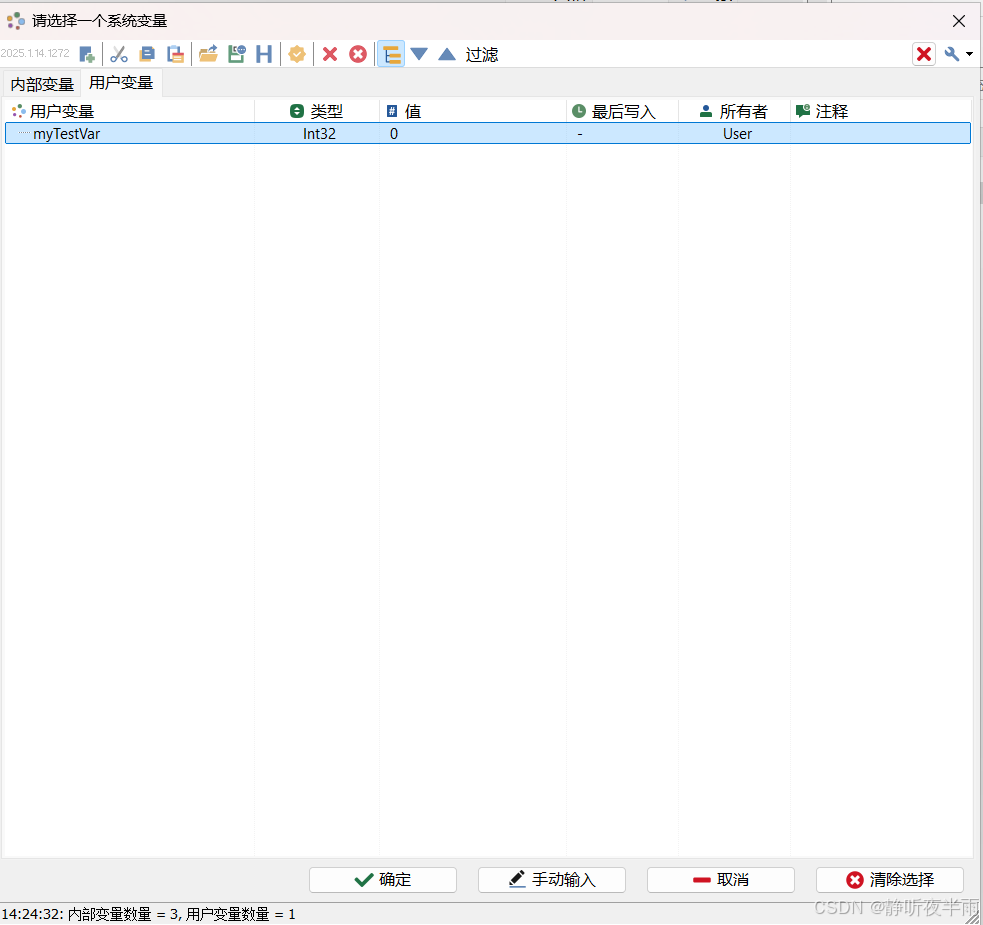Click the 最后写入 column header
Viewport: 983px width, 925px height.
pos(623,112)
